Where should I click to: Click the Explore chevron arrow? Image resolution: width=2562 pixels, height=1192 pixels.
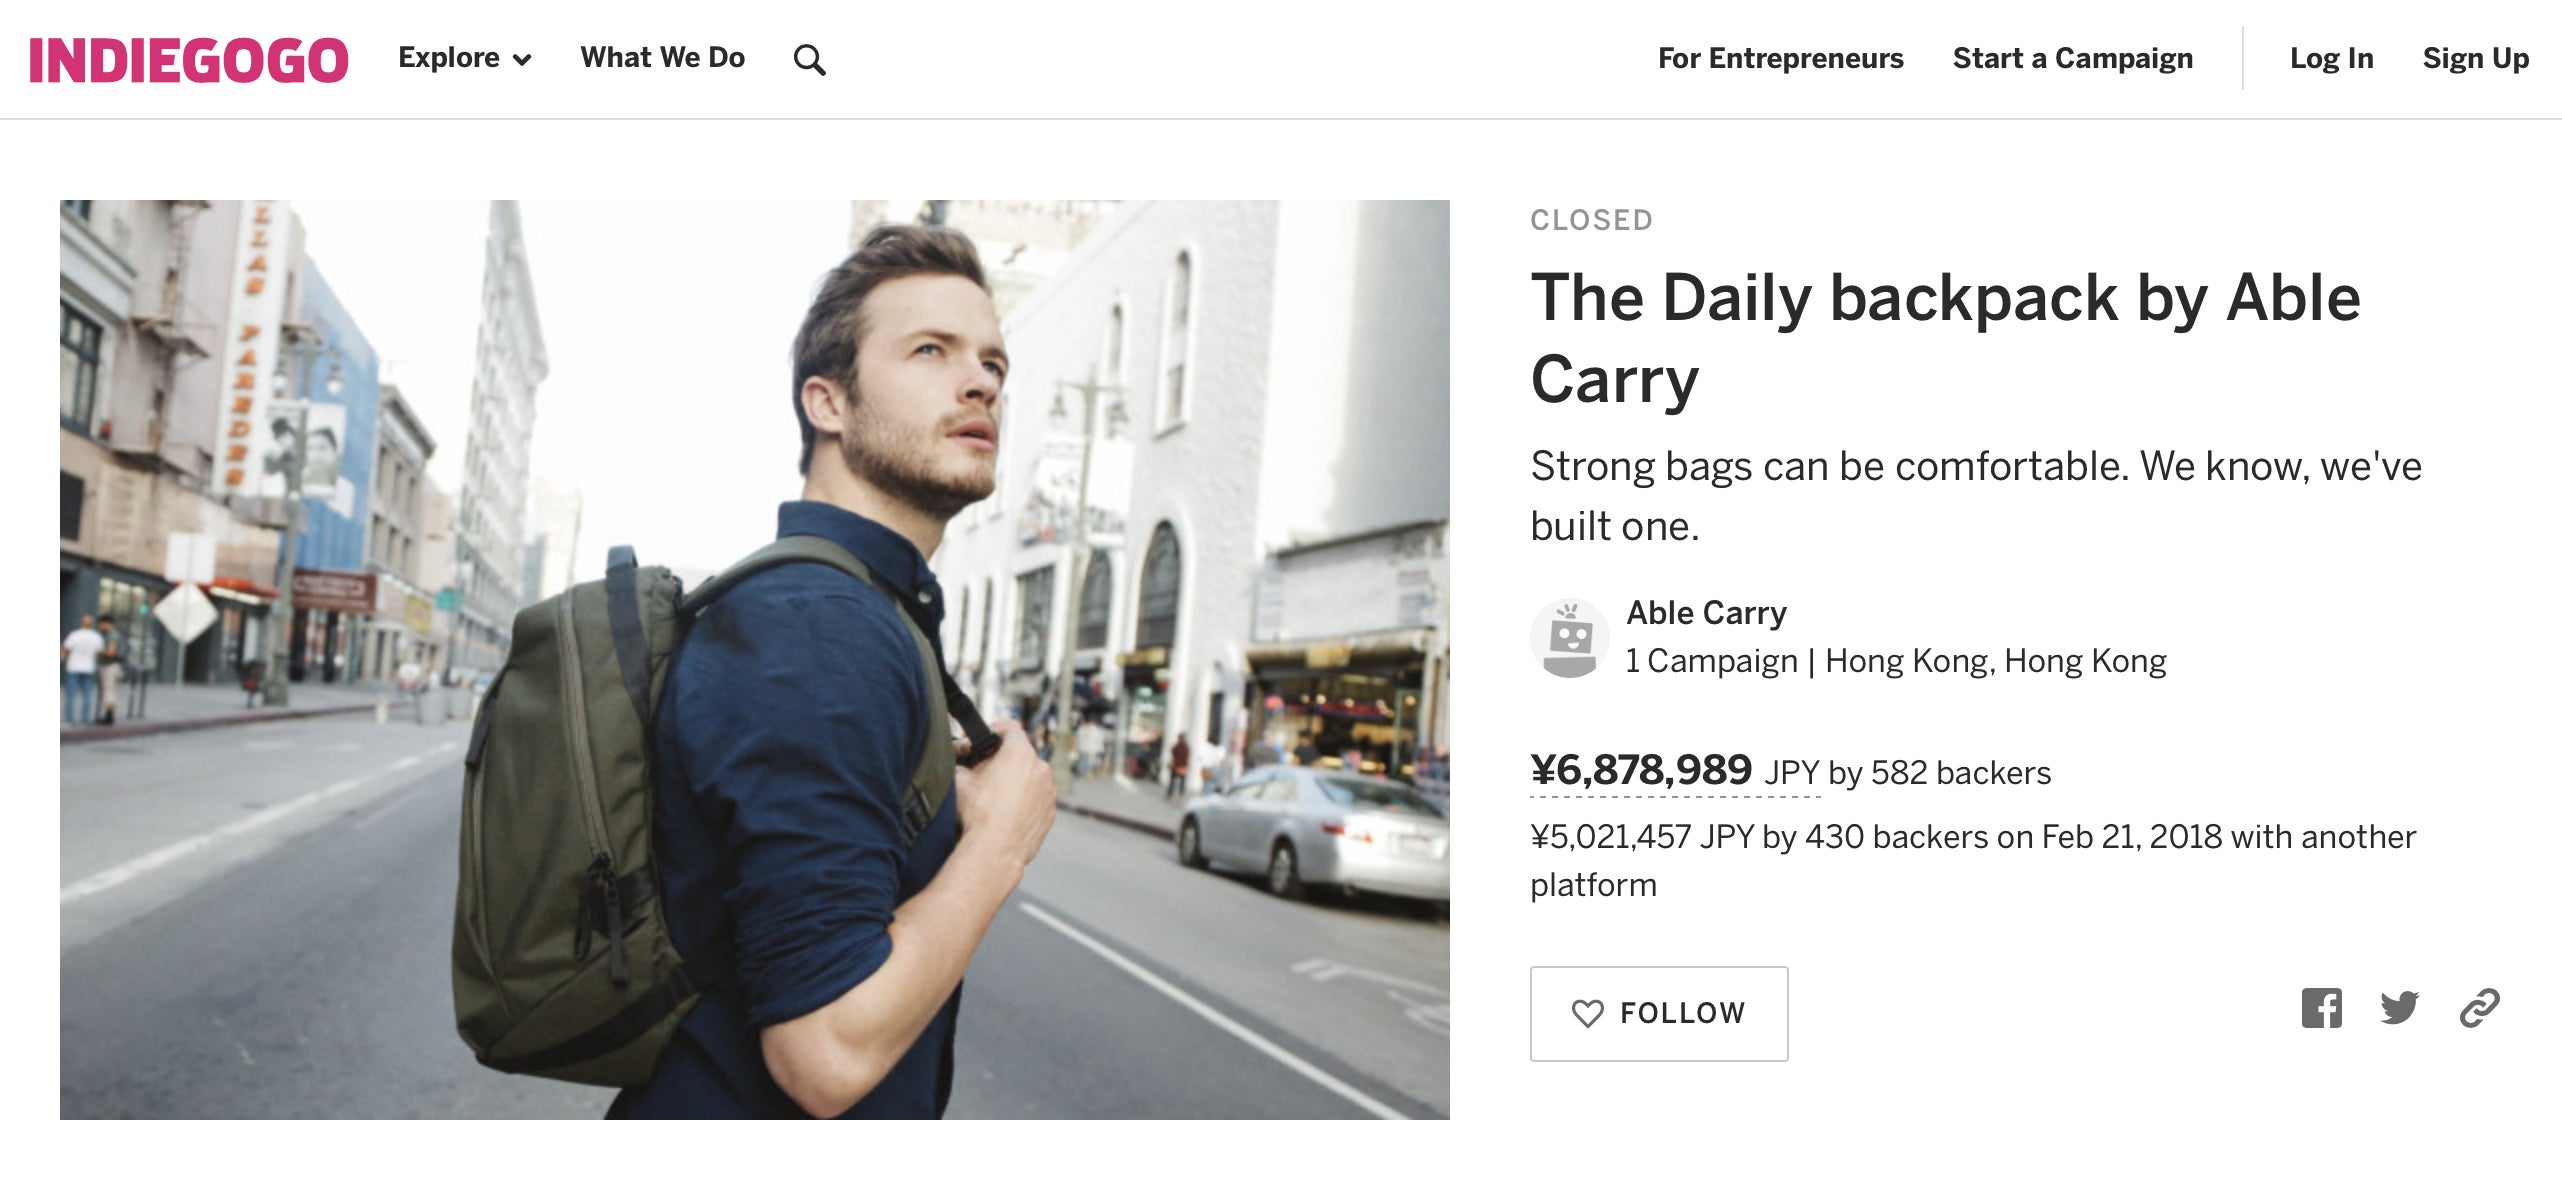tap(522, 60)
